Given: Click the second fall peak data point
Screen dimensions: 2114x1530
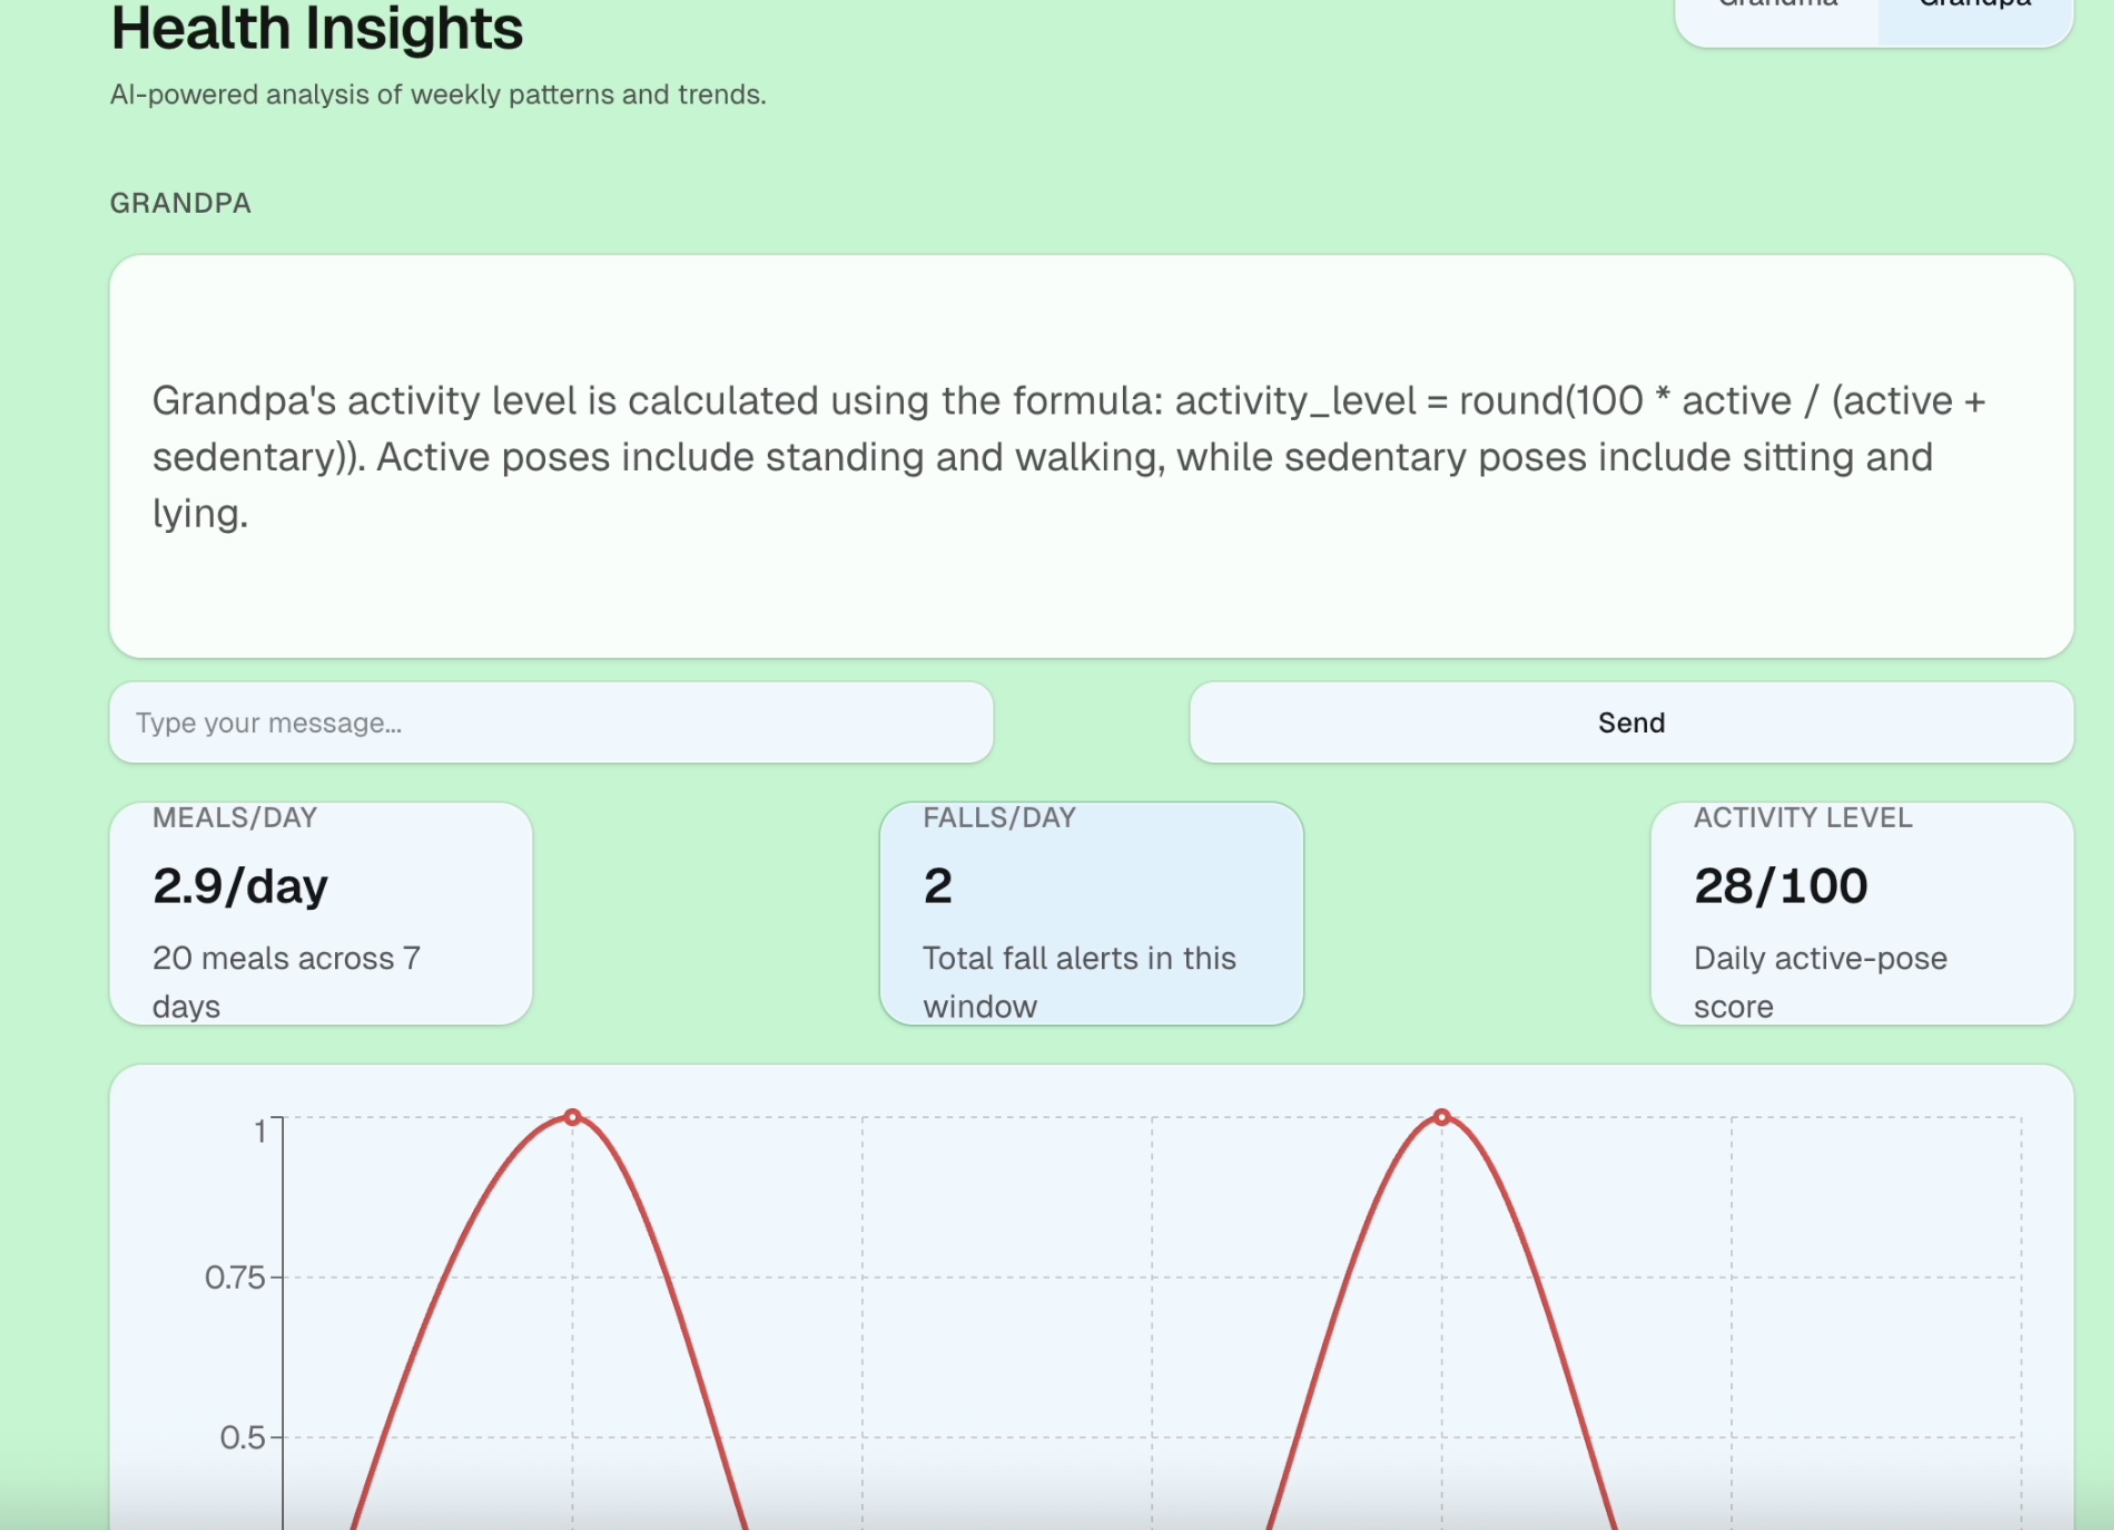Looking at the screenshot, I should click(x=1442, y=1117).
